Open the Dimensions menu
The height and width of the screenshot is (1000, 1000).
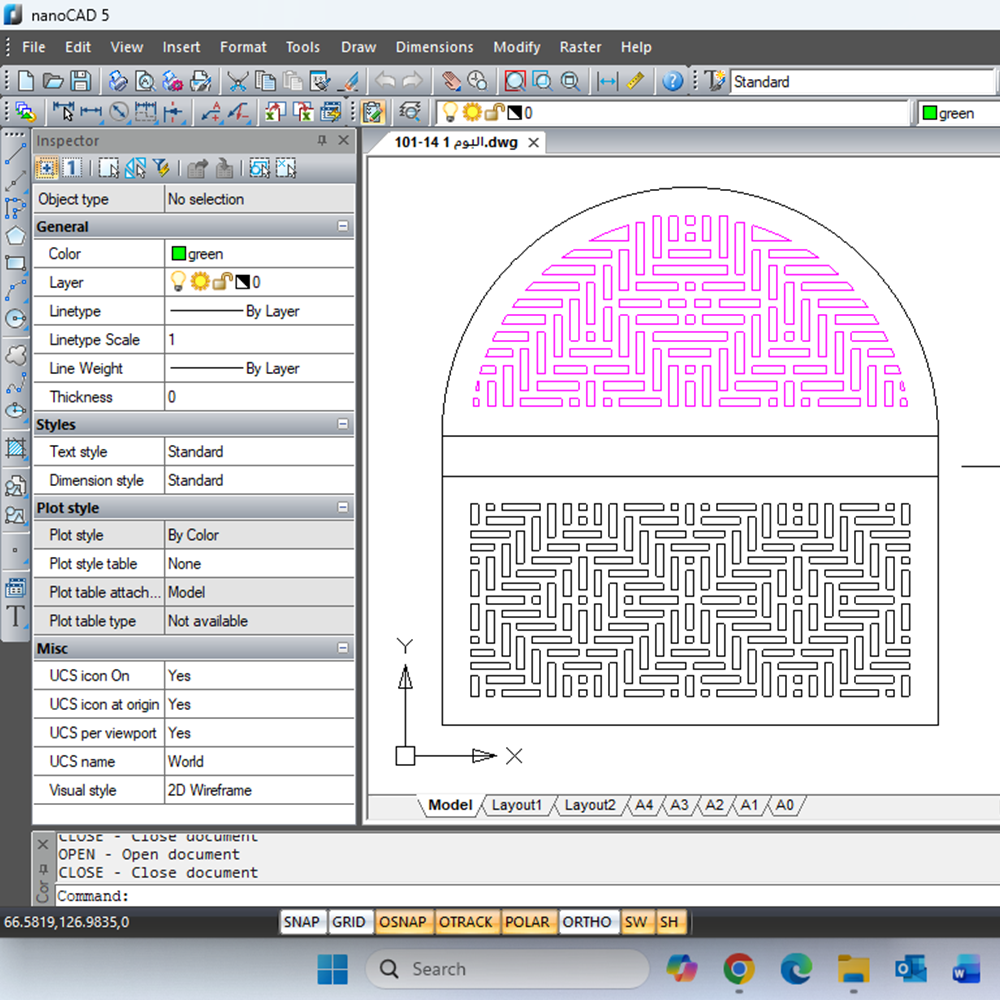pos(434,47)
